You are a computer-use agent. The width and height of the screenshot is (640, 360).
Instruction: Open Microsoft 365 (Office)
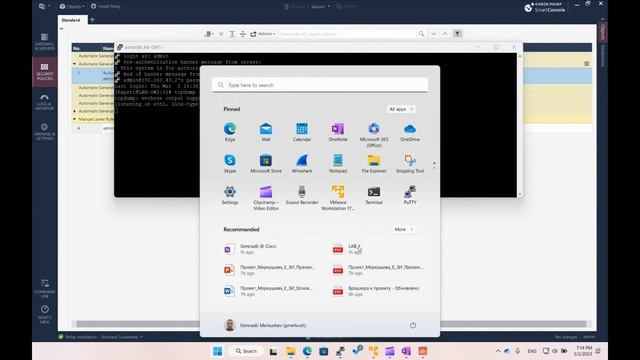point(374,135)
